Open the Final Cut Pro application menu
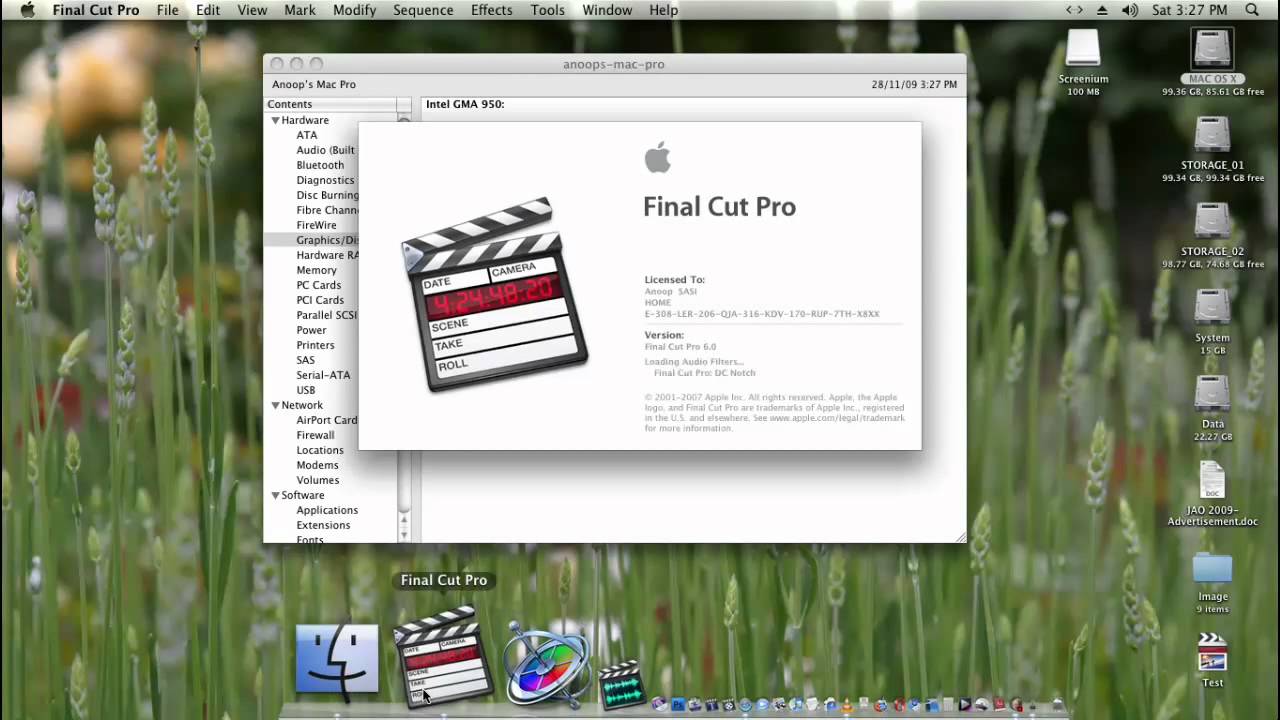The image size is (1280, 720). click(96, 10)
